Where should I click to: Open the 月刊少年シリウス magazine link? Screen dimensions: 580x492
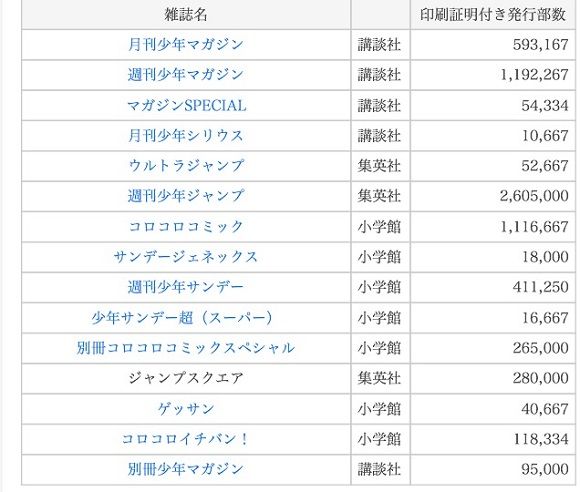coord(186,135)
